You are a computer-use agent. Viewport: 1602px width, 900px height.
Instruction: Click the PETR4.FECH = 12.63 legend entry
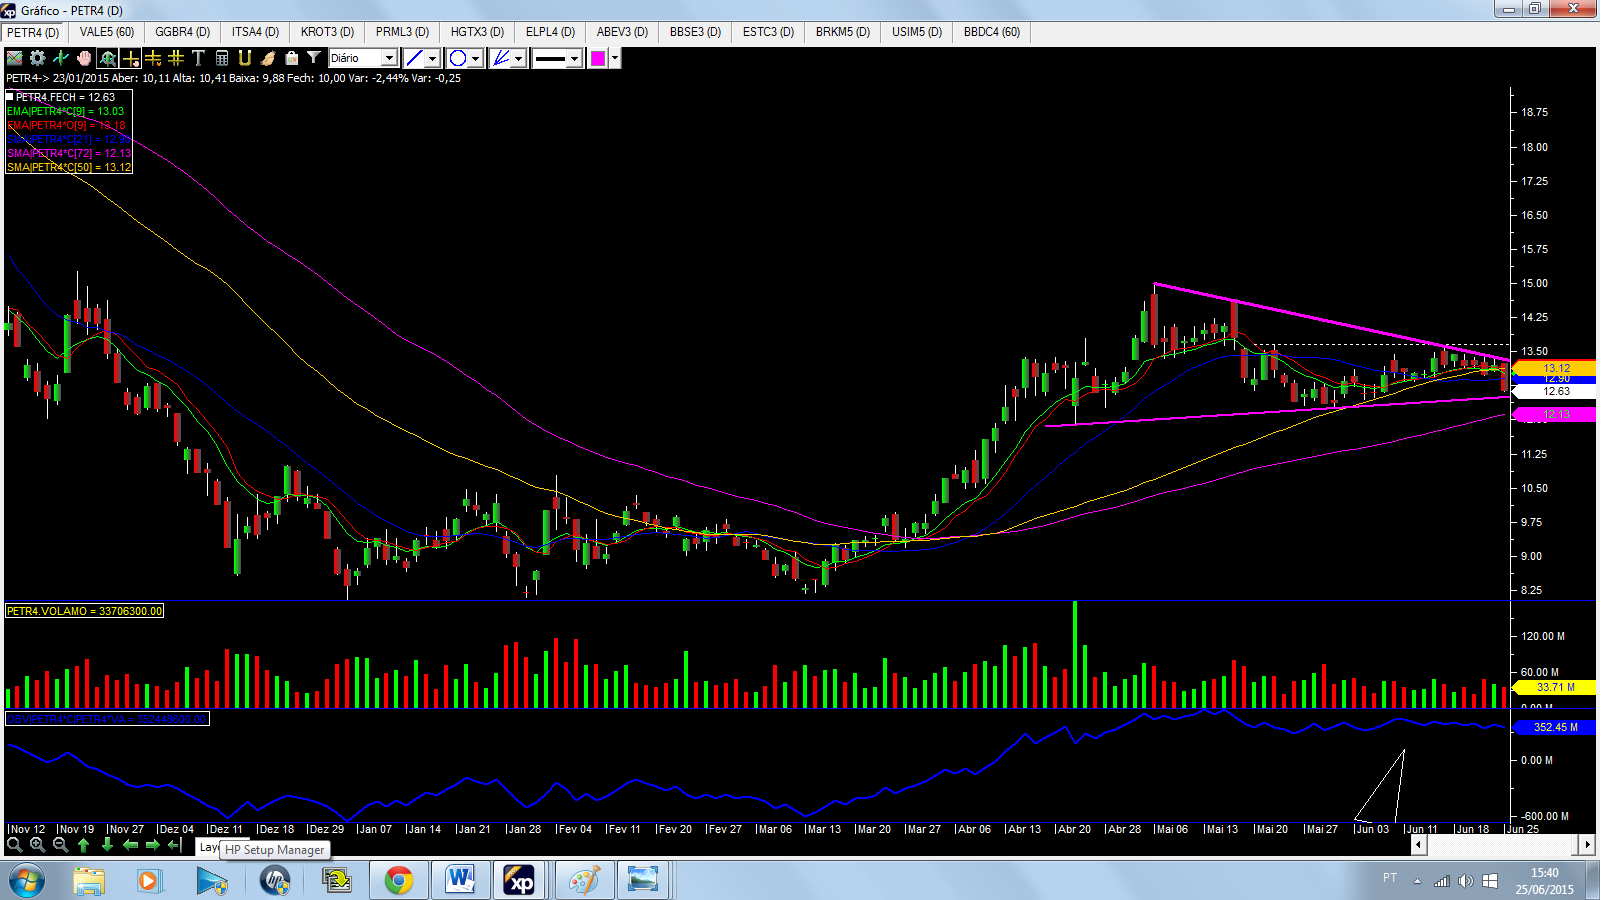tap(66, 97)
